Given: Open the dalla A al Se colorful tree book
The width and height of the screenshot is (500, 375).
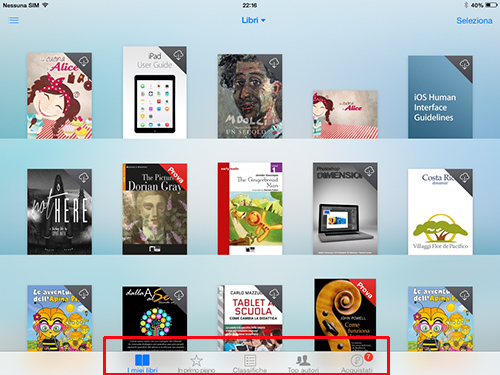Looking at the screenshot, I should (155, 318).
